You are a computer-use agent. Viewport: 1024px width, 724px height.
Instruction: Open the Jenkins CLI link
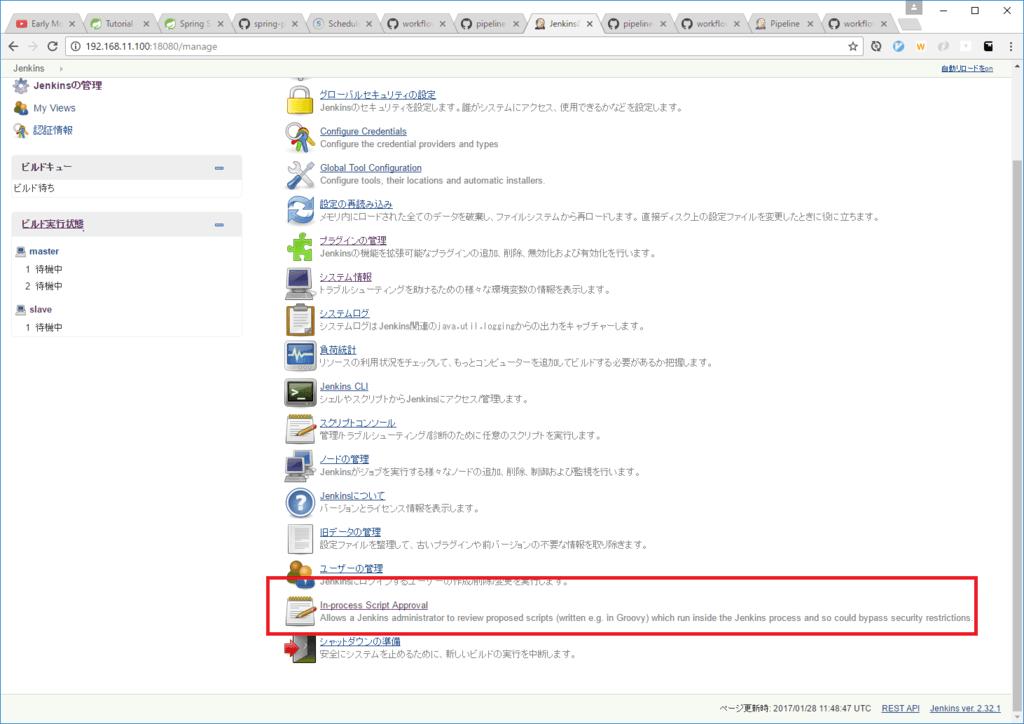(x=344, y=386)
